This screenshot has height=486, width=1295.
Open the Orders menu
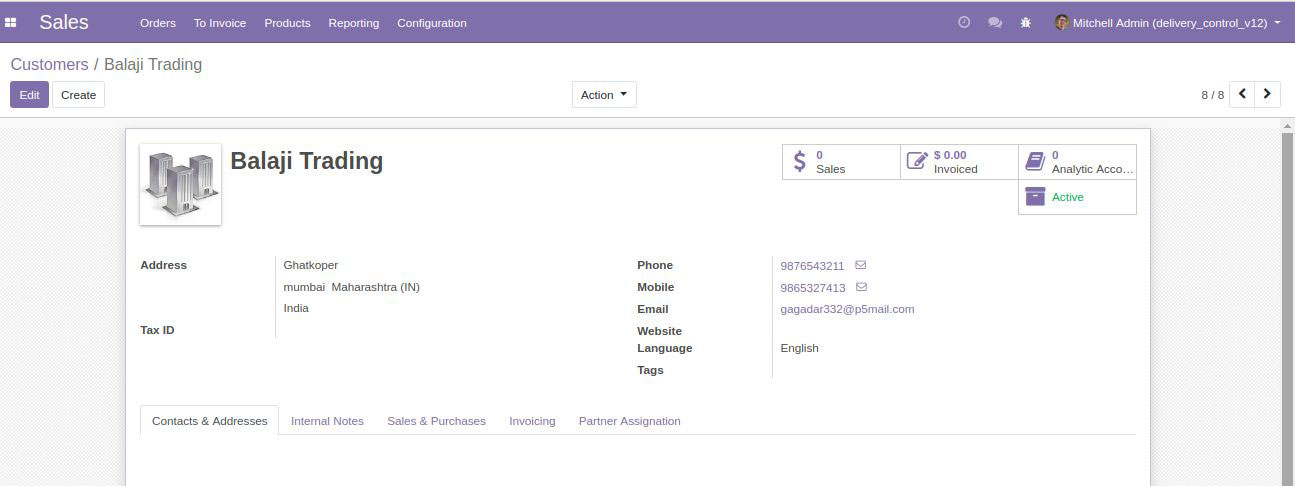pos(158,23)
